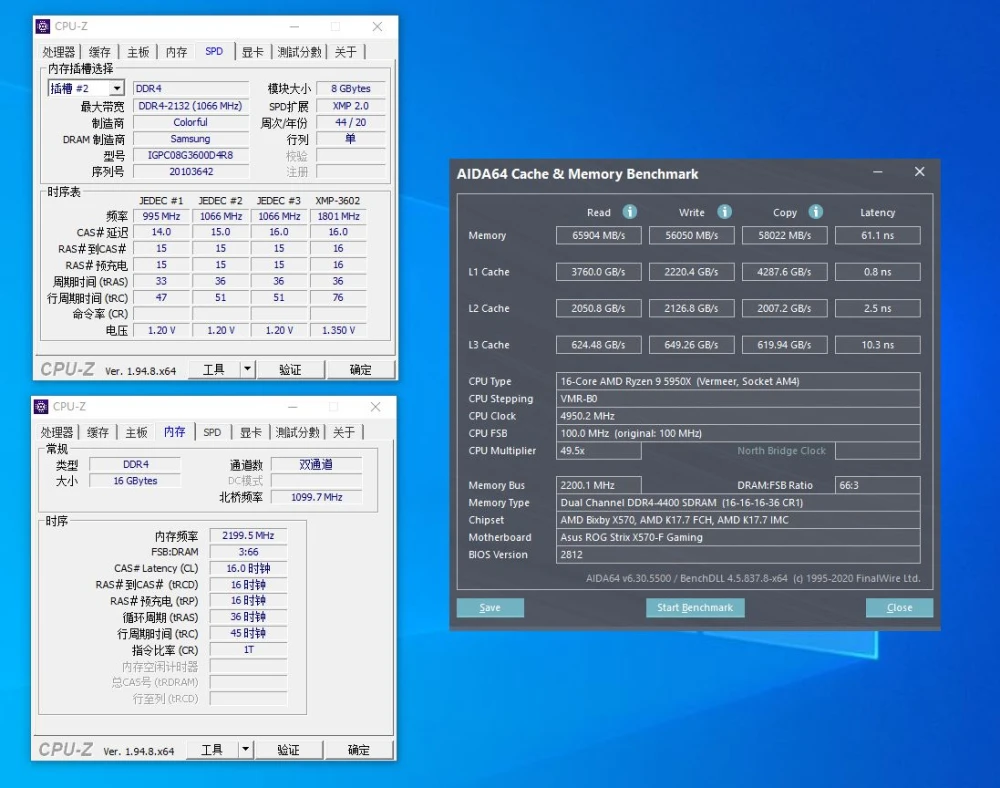Click the Copy info icon in AIDA64

click(816, 212)
